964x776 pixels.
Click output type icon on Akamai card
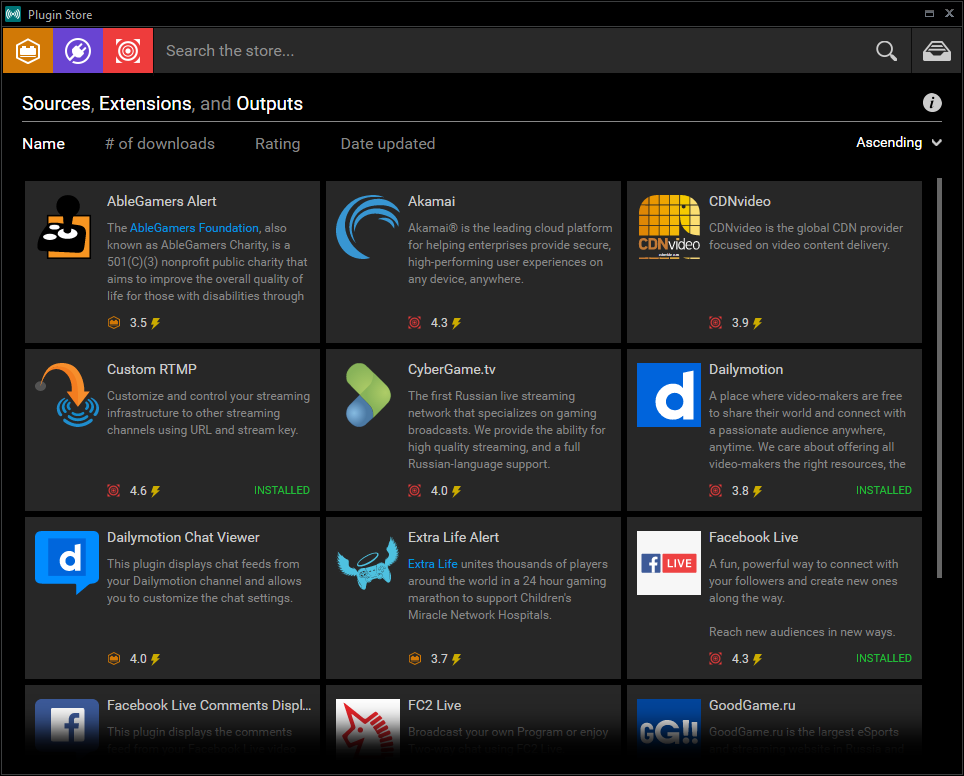point(415,322)
